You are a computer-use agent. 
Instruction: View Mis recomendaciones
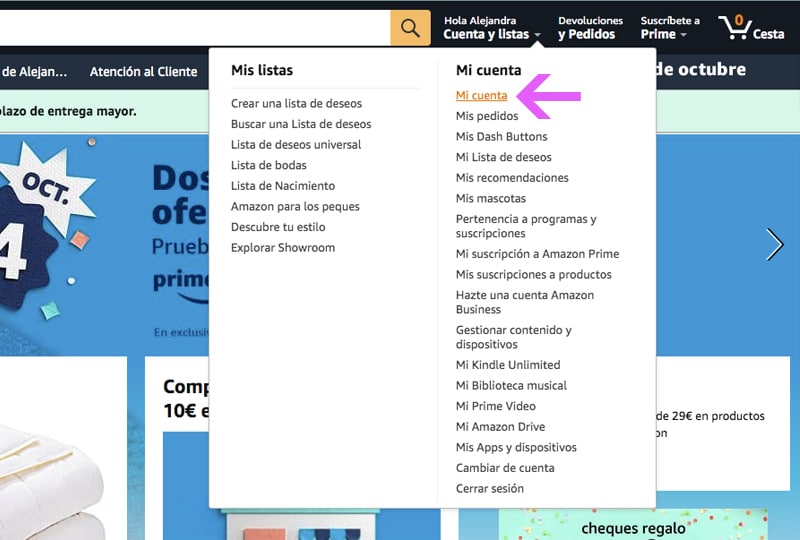pos(512,178)
